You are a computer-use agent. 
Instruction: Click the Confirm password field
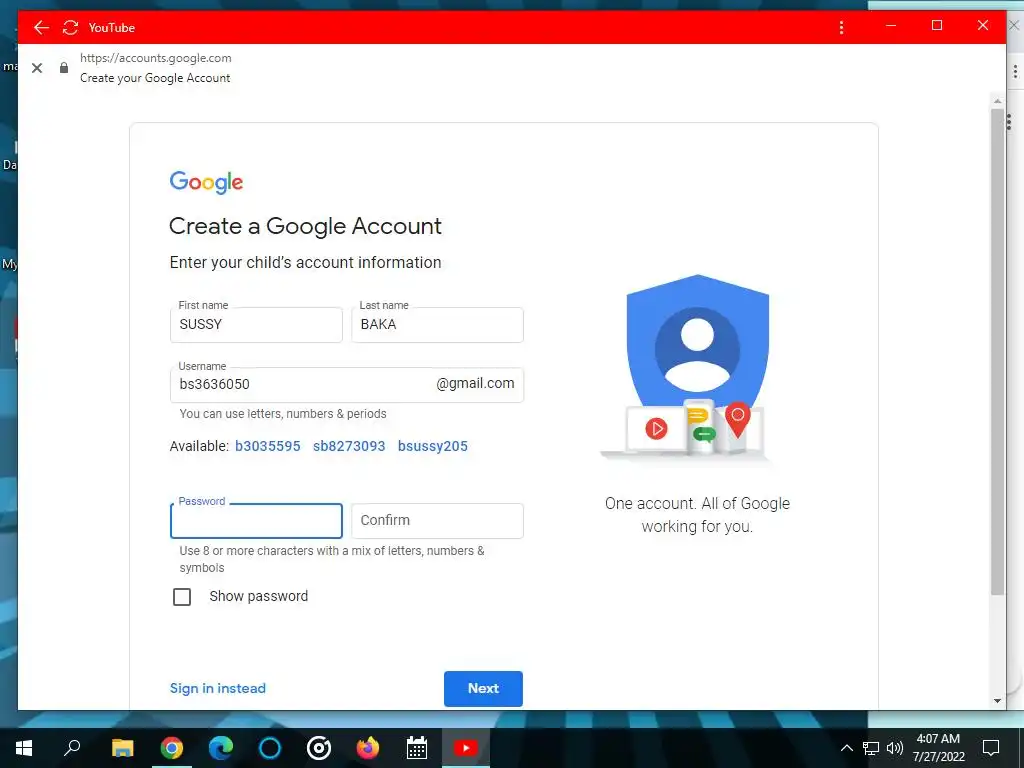tap(437, 520)
